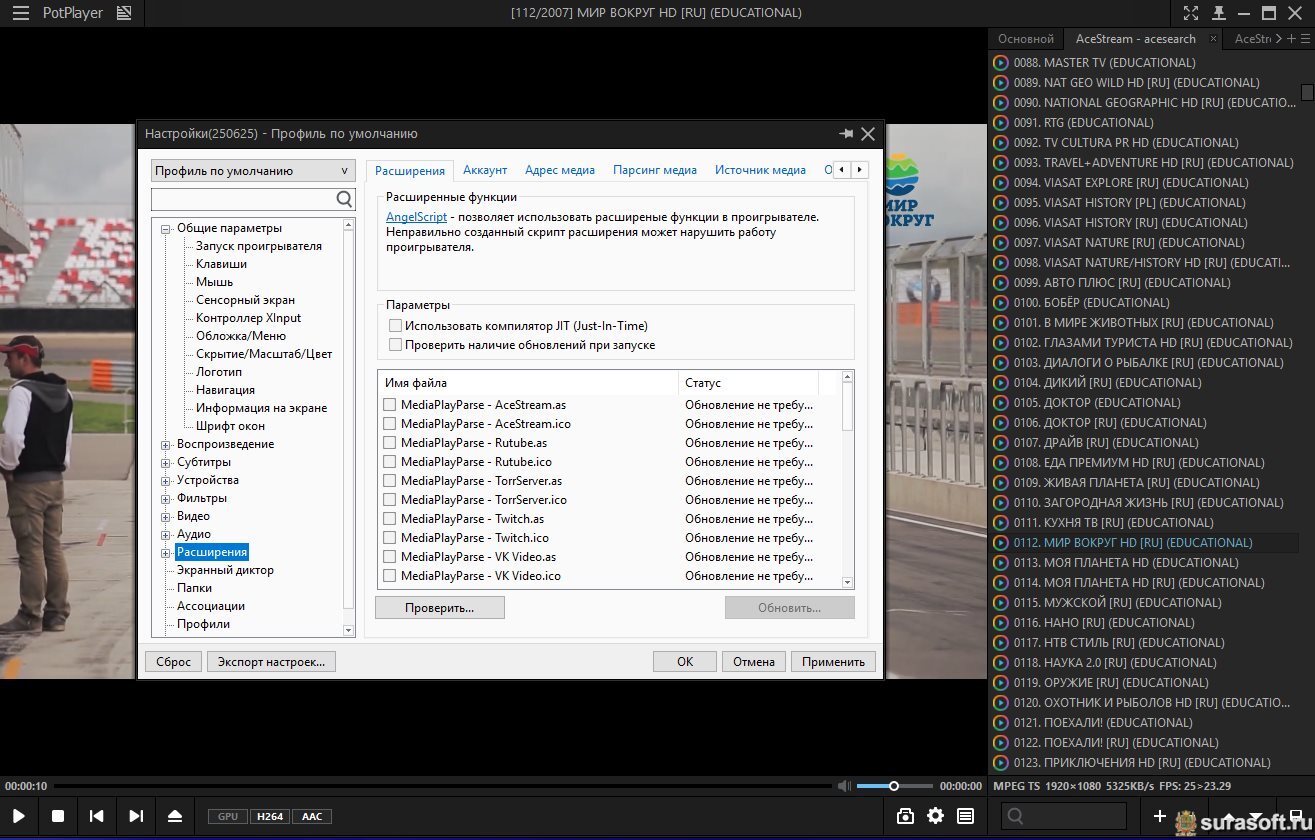This screenshot has width=1315, height=840.
Task: Expand the 'Воспроизведение' tree node
Action: tap(166, 444)
